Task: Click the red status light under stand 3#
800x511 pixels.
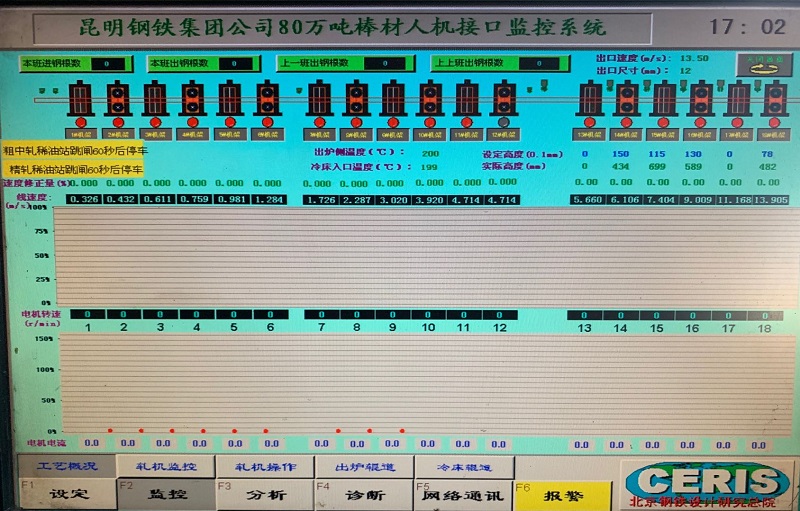Action: pos(156,122)
